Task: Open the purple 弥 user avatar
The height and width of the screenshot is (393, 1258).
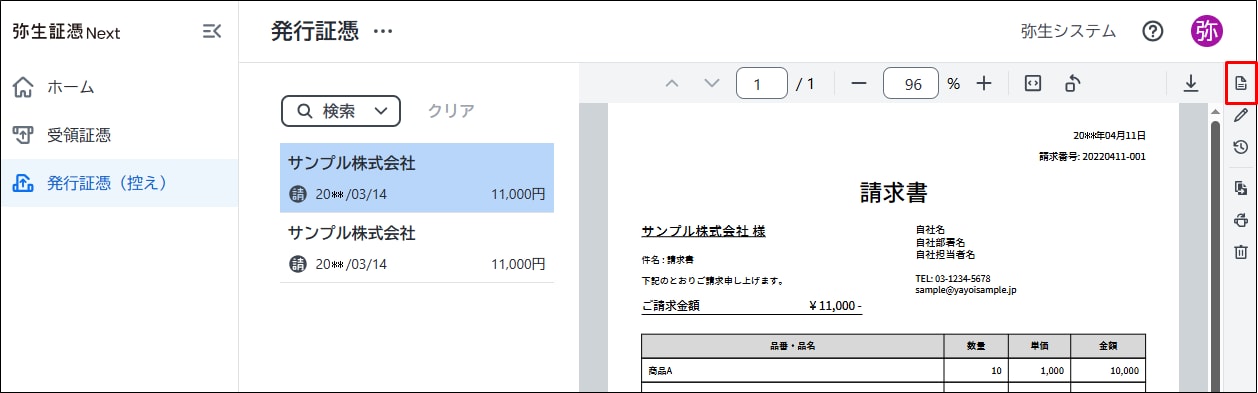Action: click(1206, 31)
